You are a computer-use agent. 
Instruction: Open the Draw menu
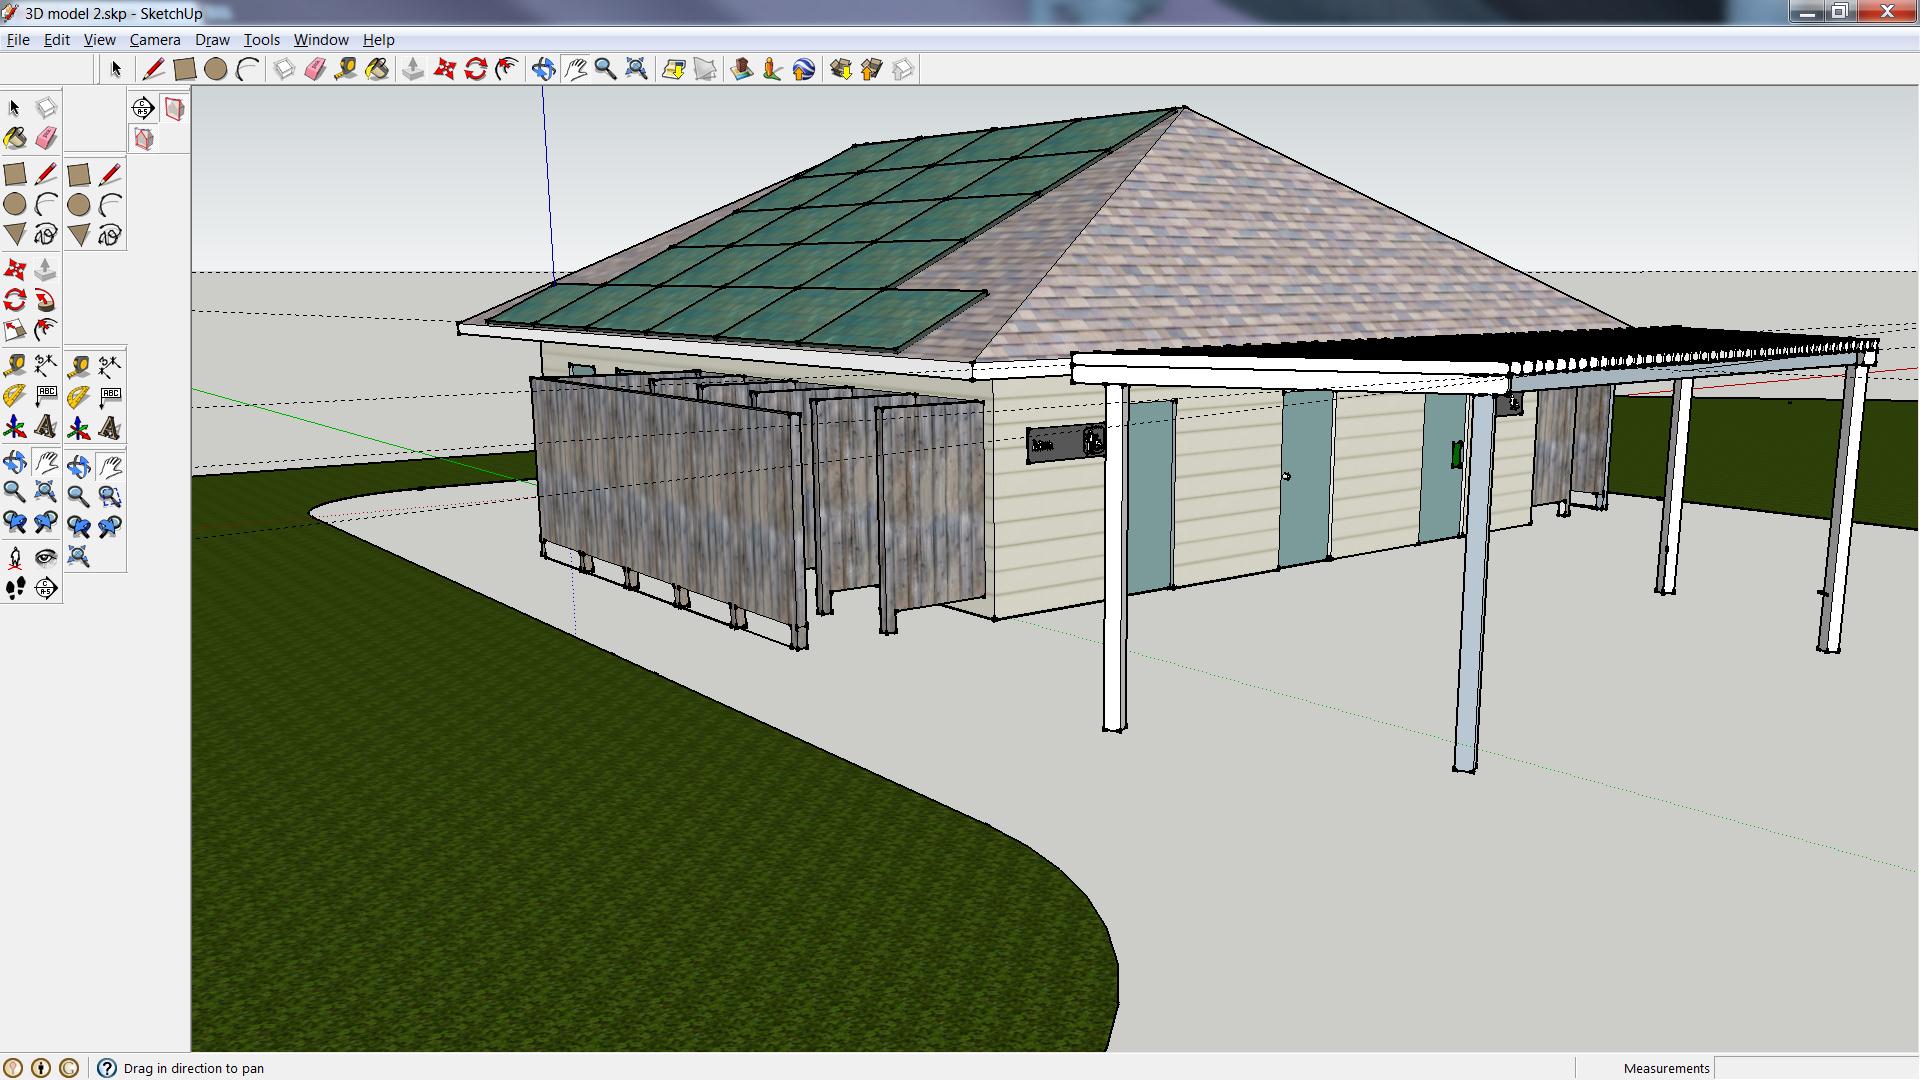[212, 40]
